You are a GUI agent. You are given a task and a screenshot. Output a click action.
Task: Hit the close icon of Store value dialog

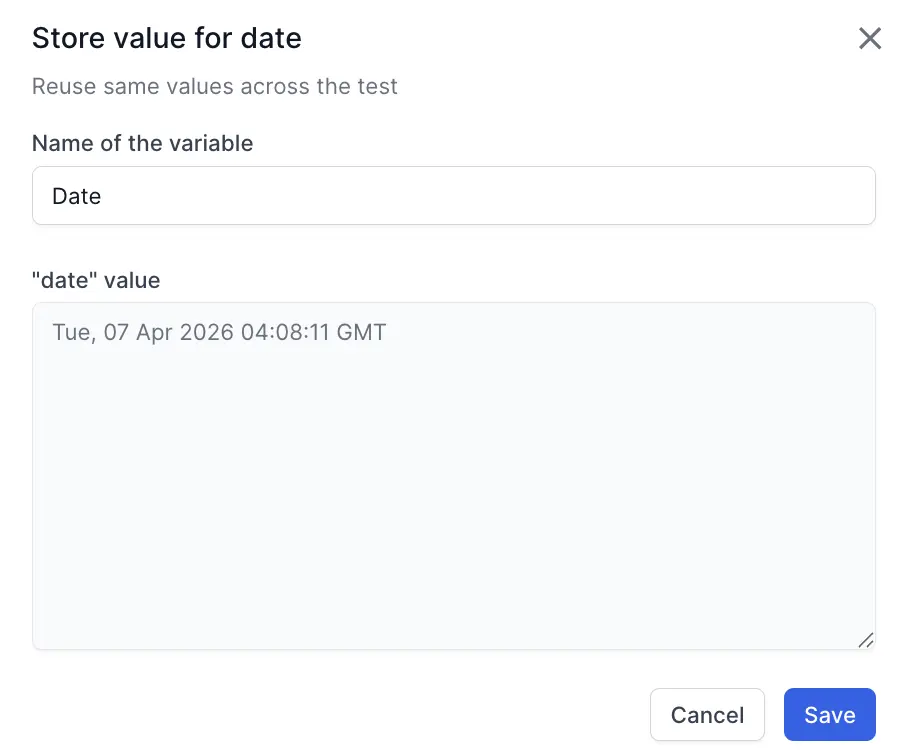point(869,38)
